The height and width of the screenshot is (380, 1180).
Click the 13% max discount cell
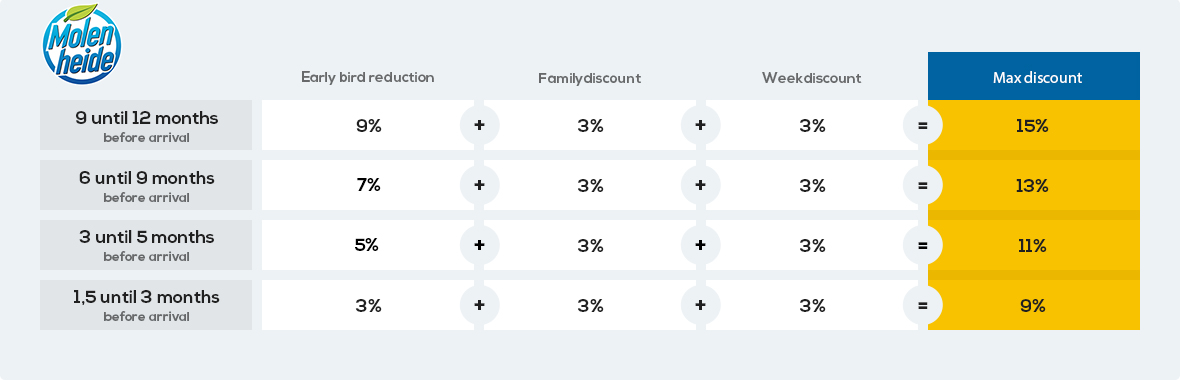[1034, 185]
